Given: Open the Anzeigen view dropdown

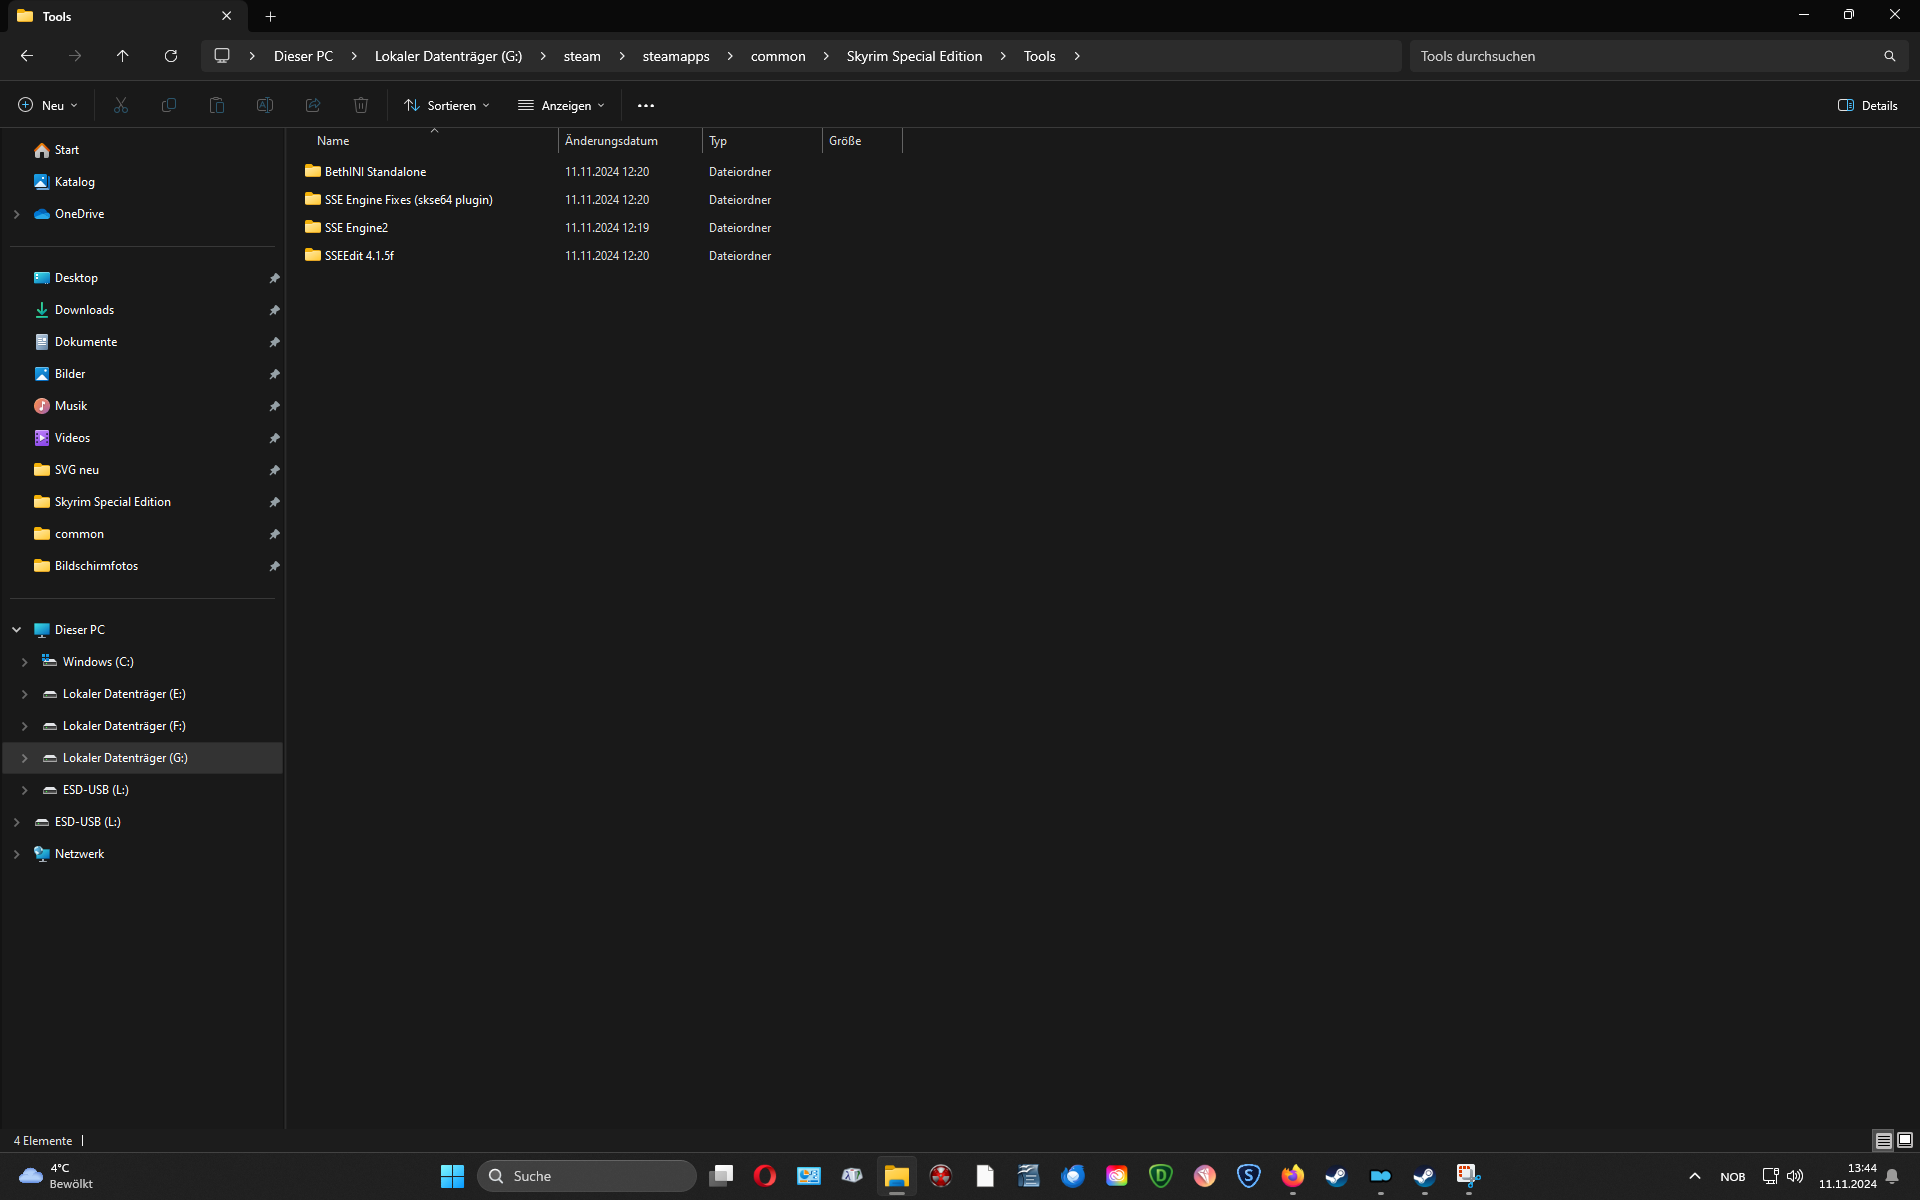Looking at the screenshot, I should coord(561,105).
